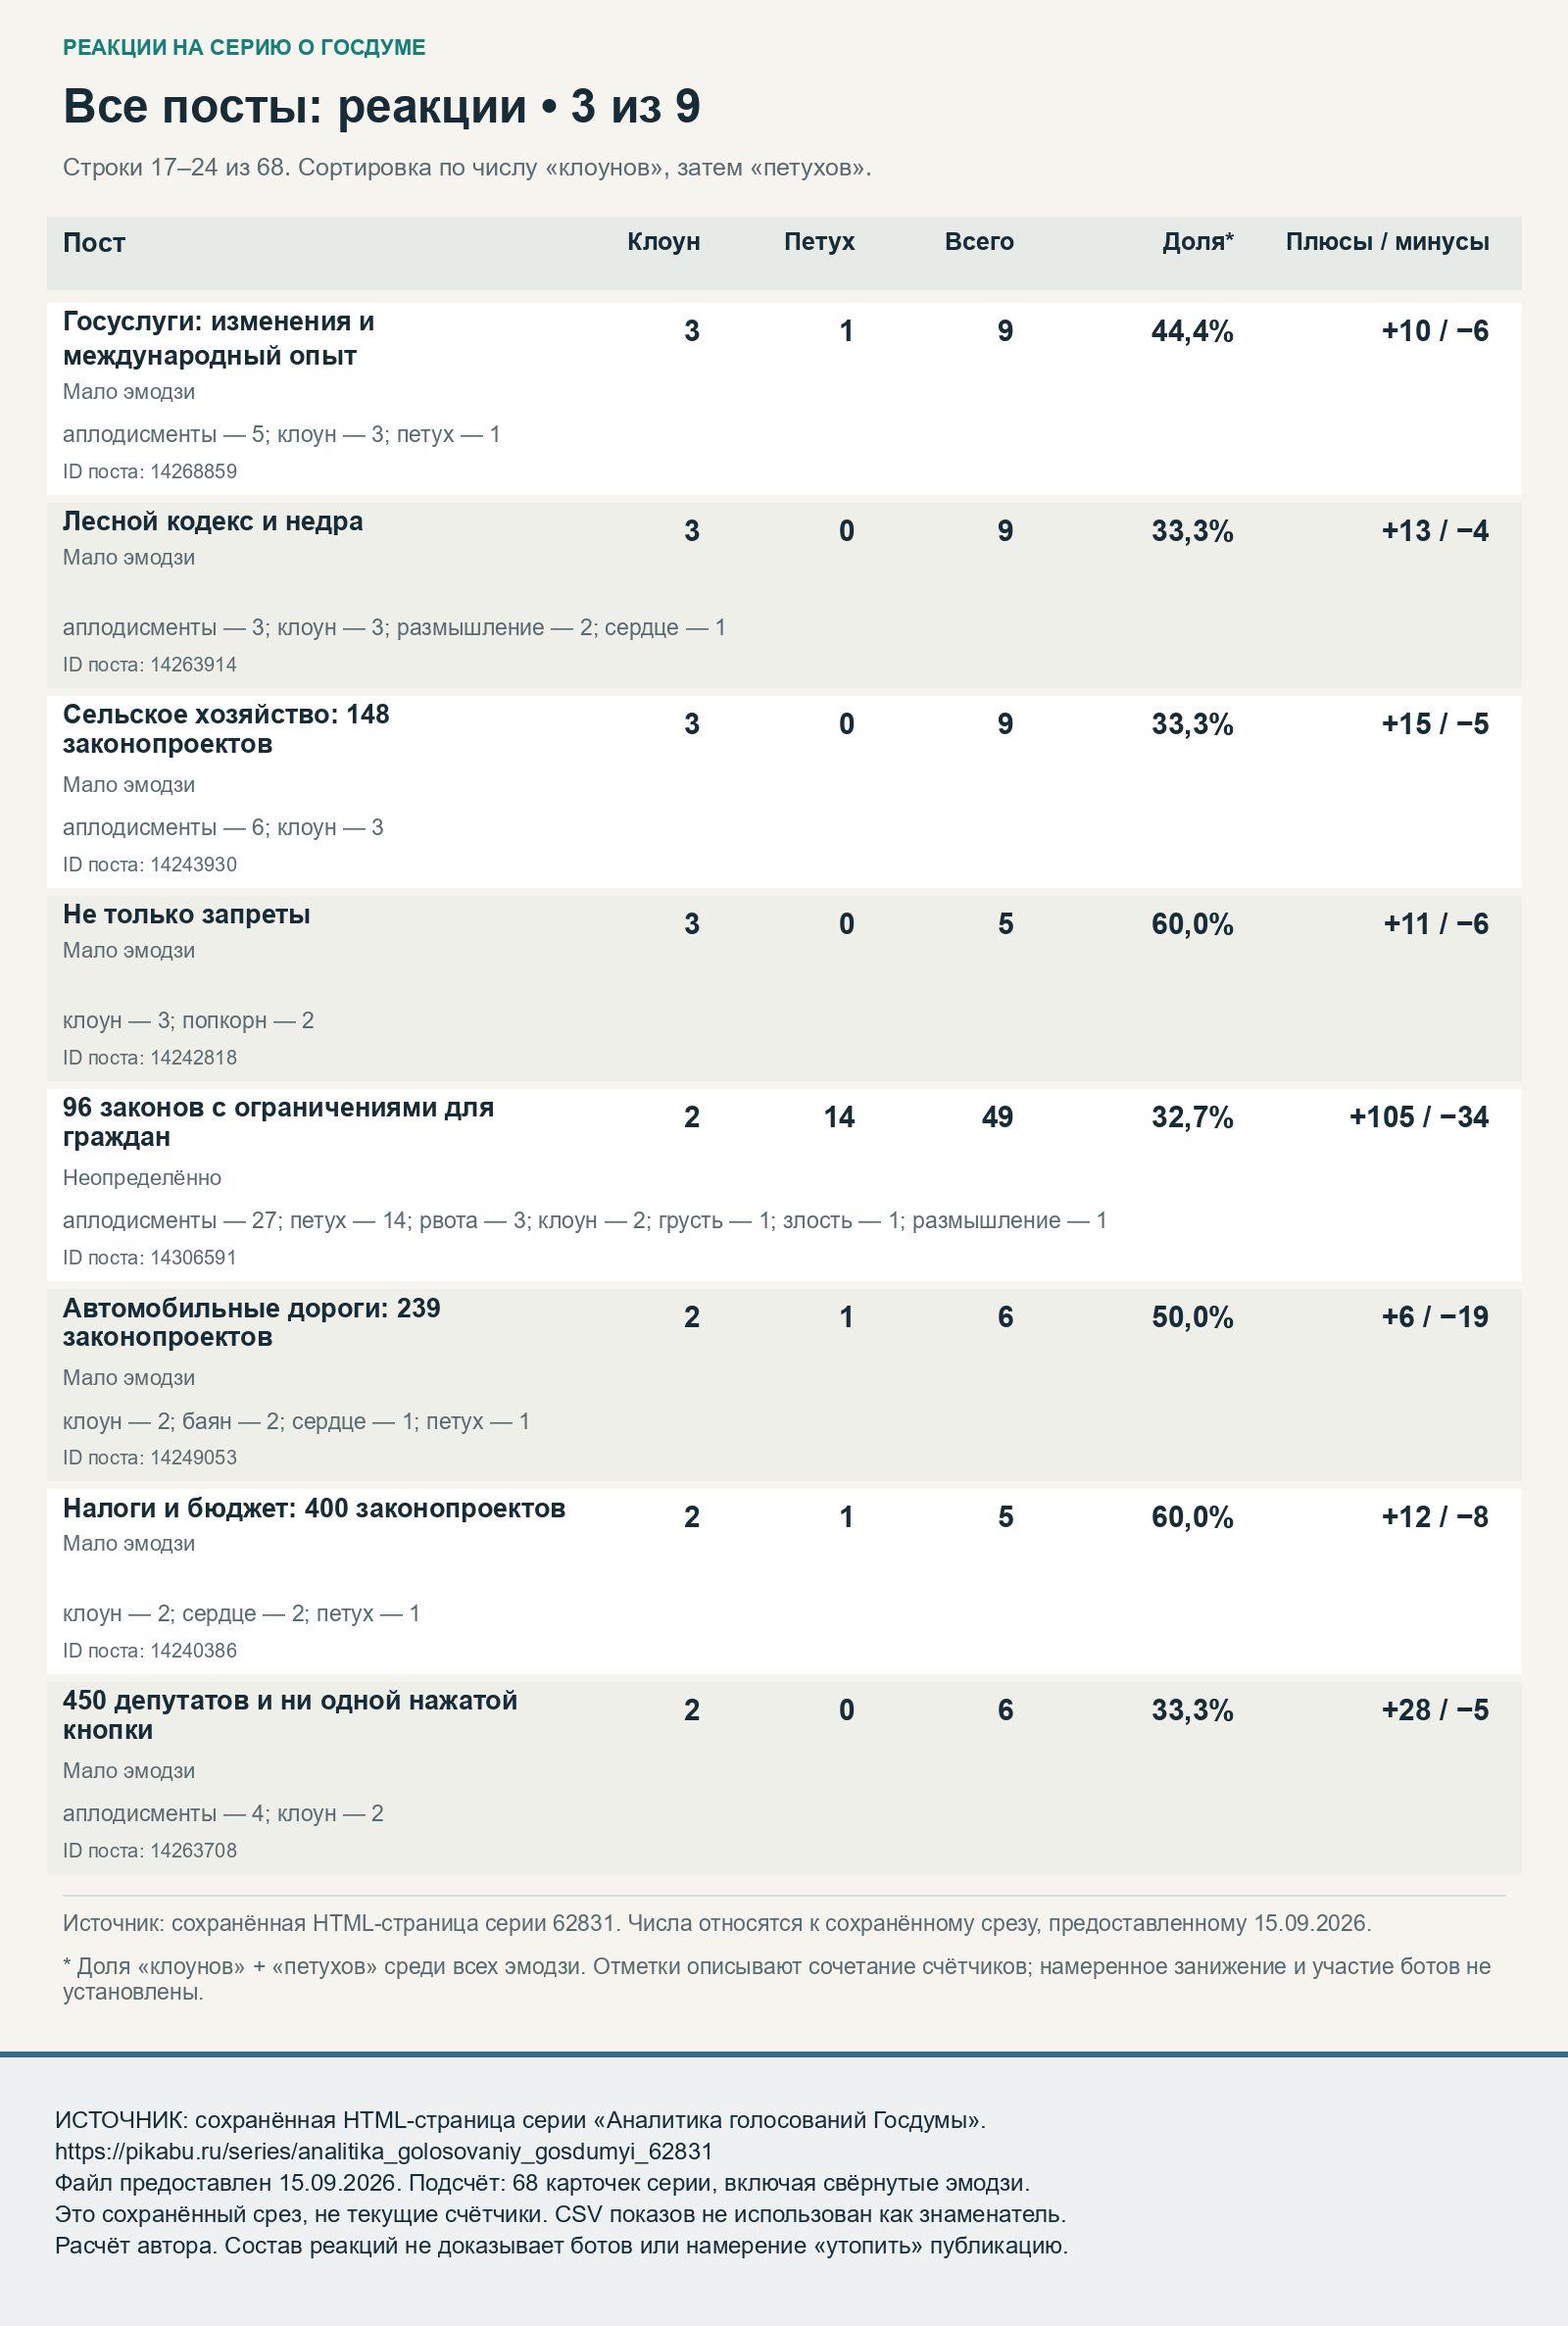Viewport: 1568px width, 2326px height.
Task: Open post '96 законов с ограничениями для граждан'
Action: (278, 1122)
